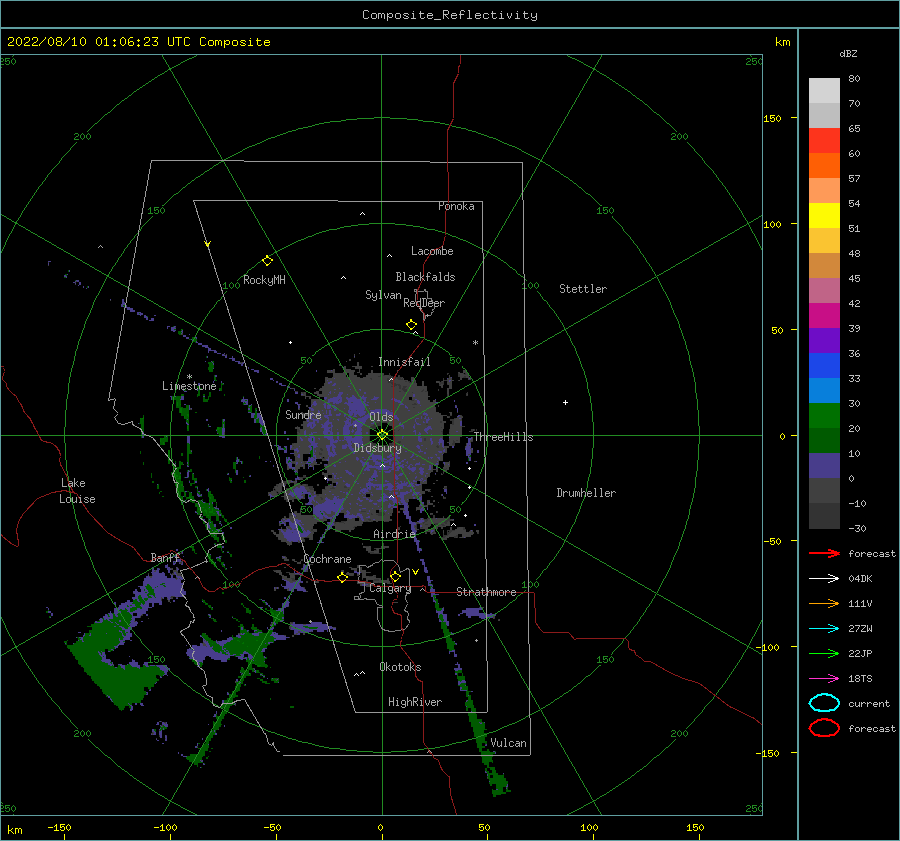Click the asterisk marker above Limestone
The image size is (900, 841).
[189, 377]
